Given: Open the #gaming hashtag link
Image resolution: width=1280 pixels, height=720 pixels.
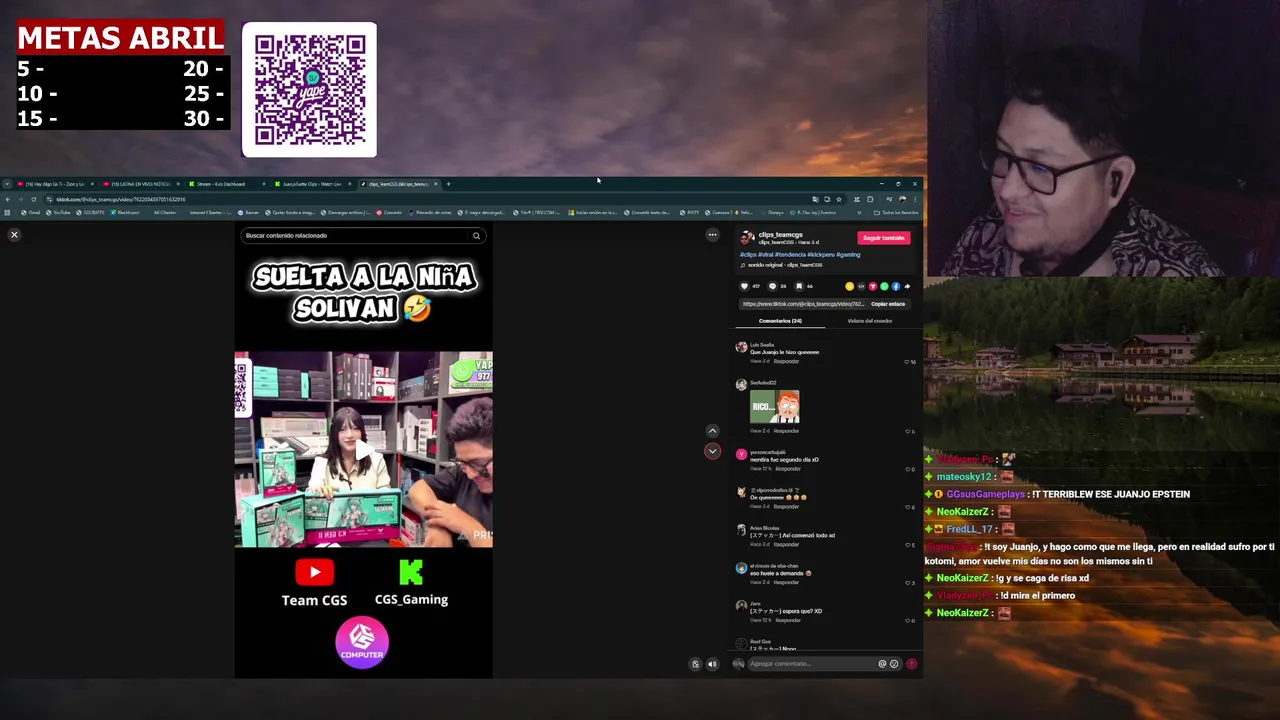Looking at the screenshot, I should pyautogui.click(x=848, y=255).
